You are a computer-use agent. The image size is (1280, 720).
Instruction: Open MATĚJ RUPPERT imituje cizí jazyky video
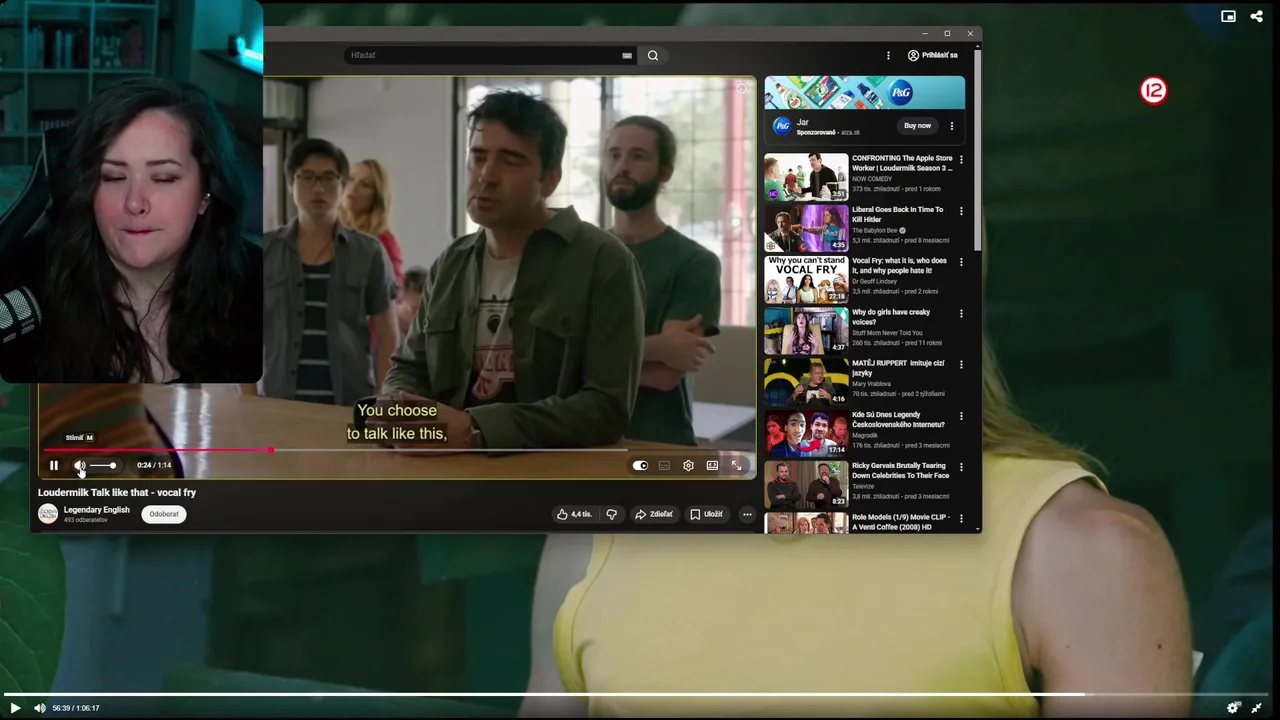click(898, 368)
